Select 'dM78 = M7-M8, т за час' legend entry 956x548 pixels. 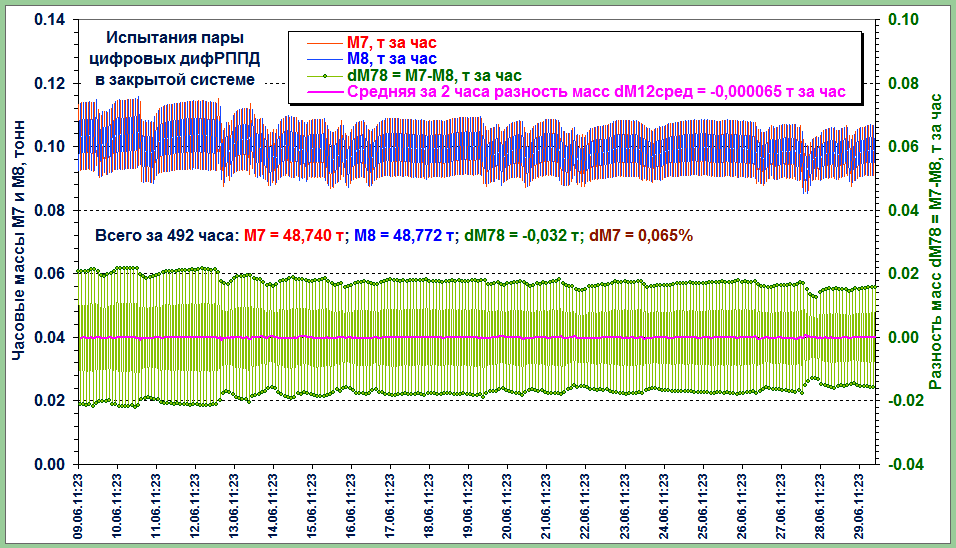433,75
